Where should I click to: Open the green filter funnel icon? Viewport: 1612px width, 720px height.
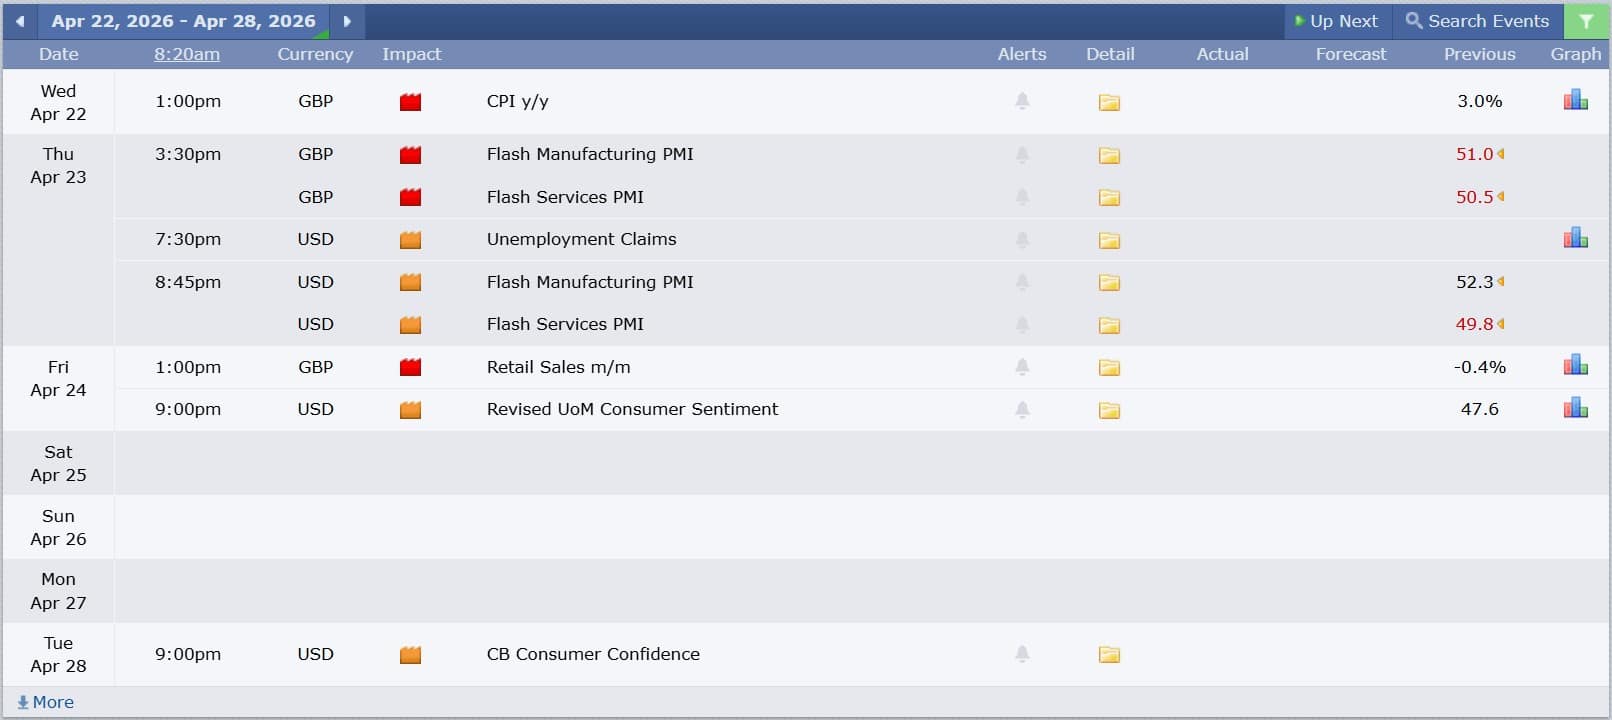pos(1586,21)
